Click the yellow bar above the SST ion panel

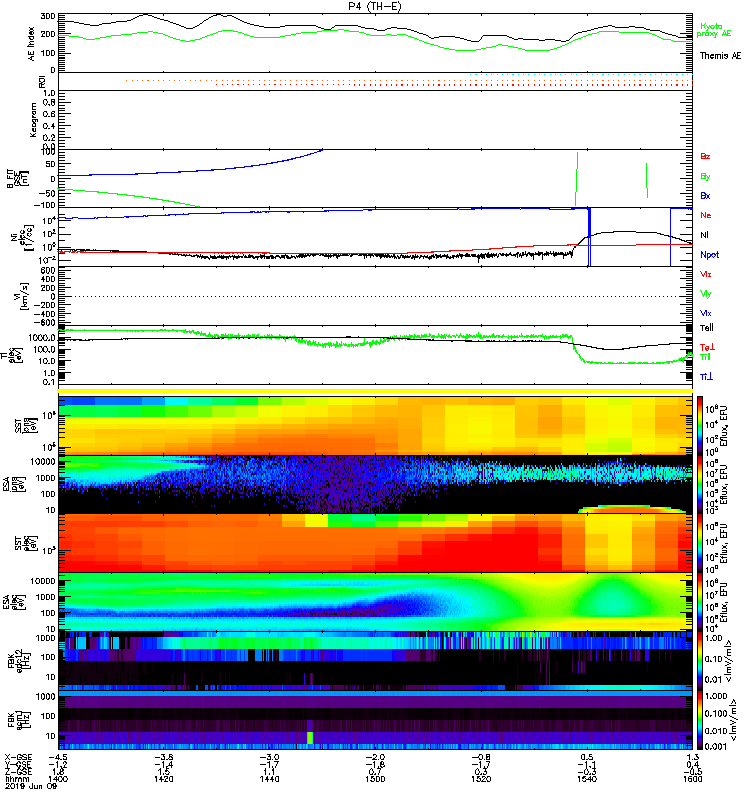click(376, 391)
